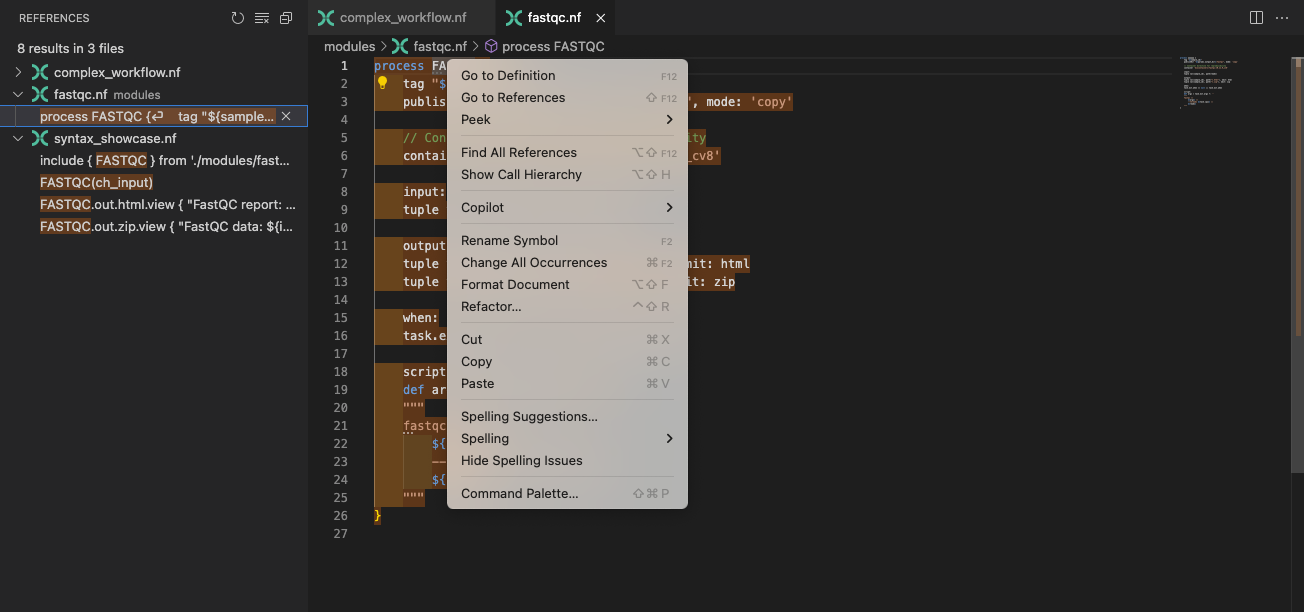Click the process symbol icon in breadcrumb
Image resolution: width=1304 pixels, height=612 pixels.
point(491,46)
